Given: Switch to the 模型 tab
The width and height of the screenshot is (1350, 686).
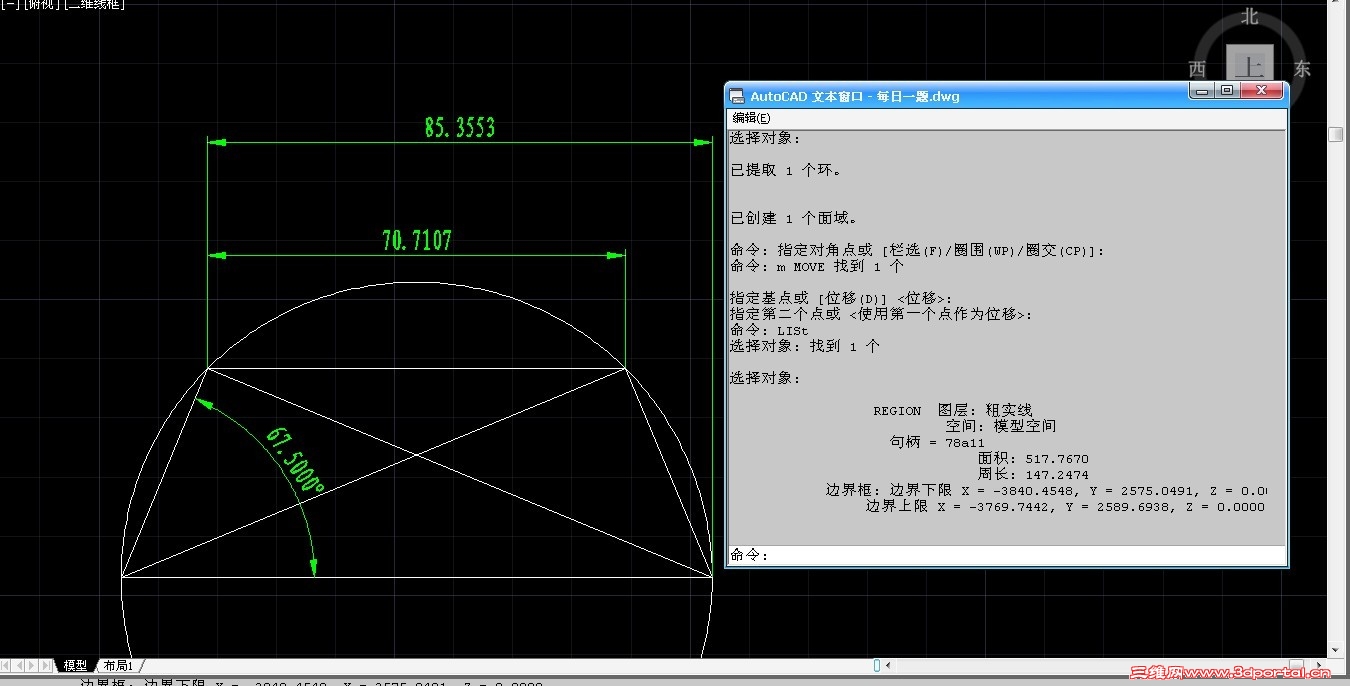Looking at the screenshot, I should [x=75, y=665].
